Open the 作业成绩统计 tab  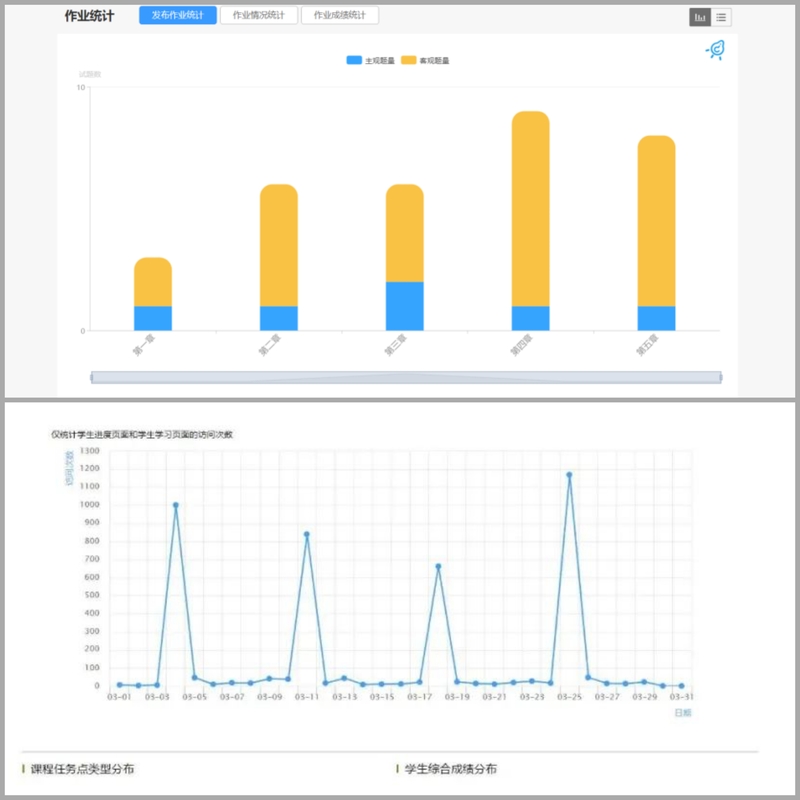tap(340, 16)
